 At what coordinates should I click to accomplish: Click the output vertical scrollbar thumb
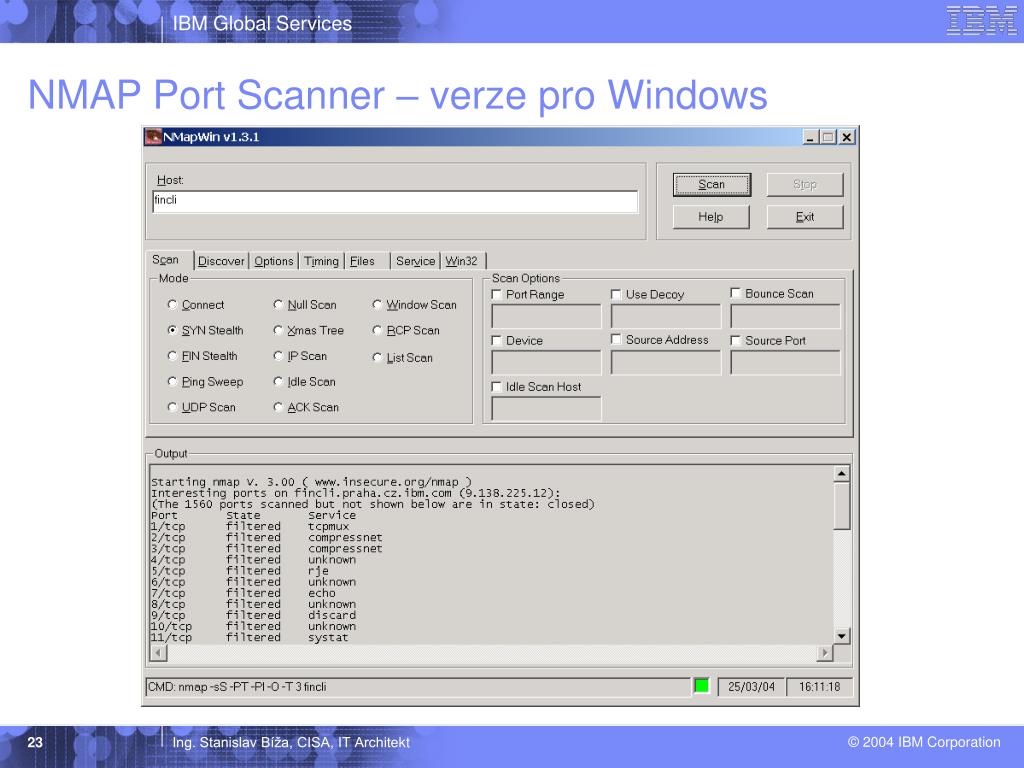coord(842,505)
